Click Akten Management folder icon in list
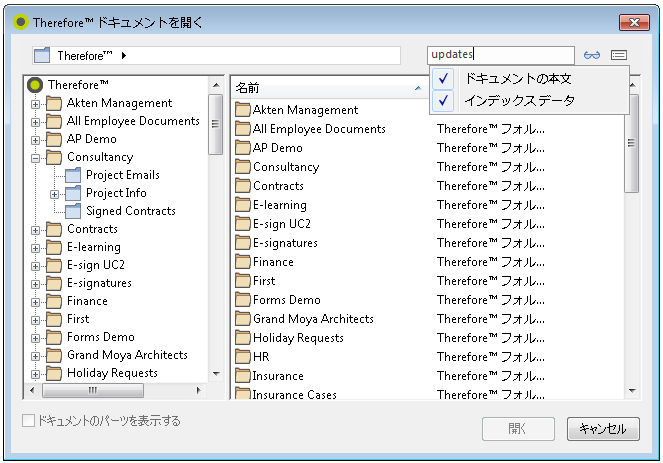The width and height of the screenshot is (663, 463). pos(243,110)
